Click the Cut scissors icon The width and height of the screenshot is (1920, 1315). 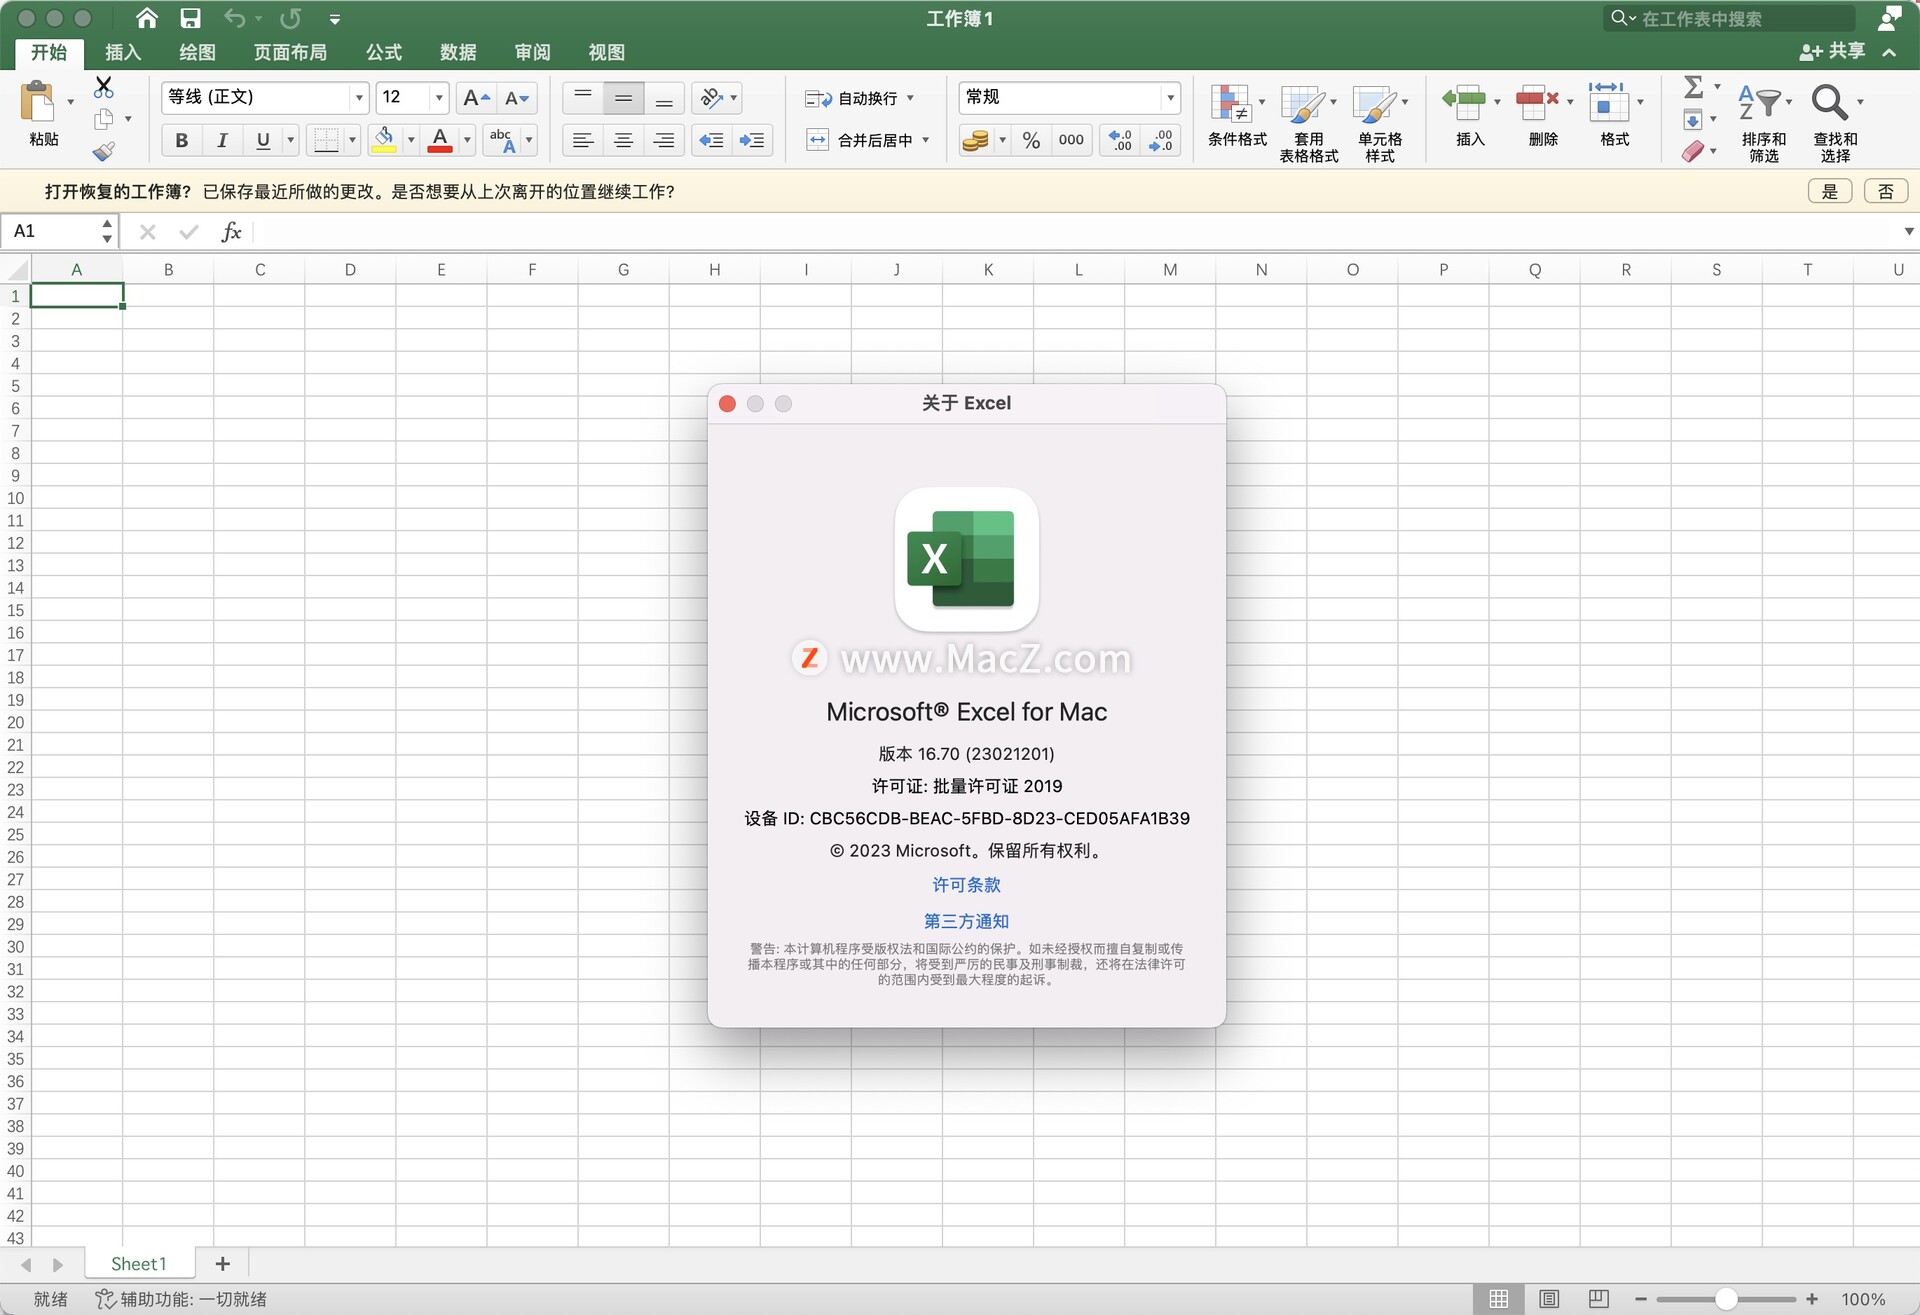(103, 87)
